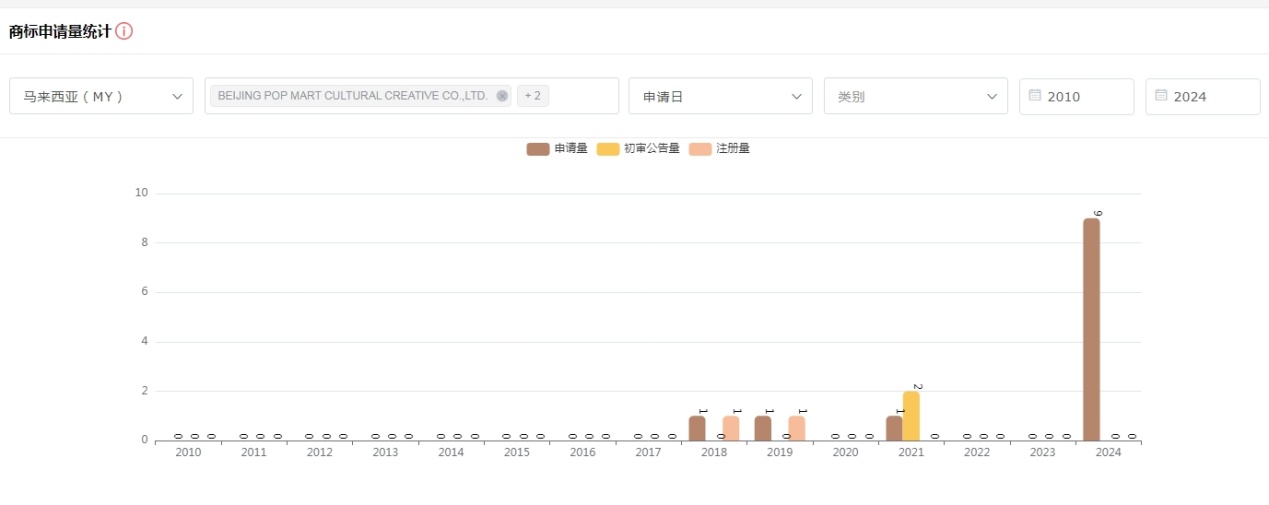Select the 2019 pink registration bar
Viewport: 1269px width, 505px height.
[796, 428]
